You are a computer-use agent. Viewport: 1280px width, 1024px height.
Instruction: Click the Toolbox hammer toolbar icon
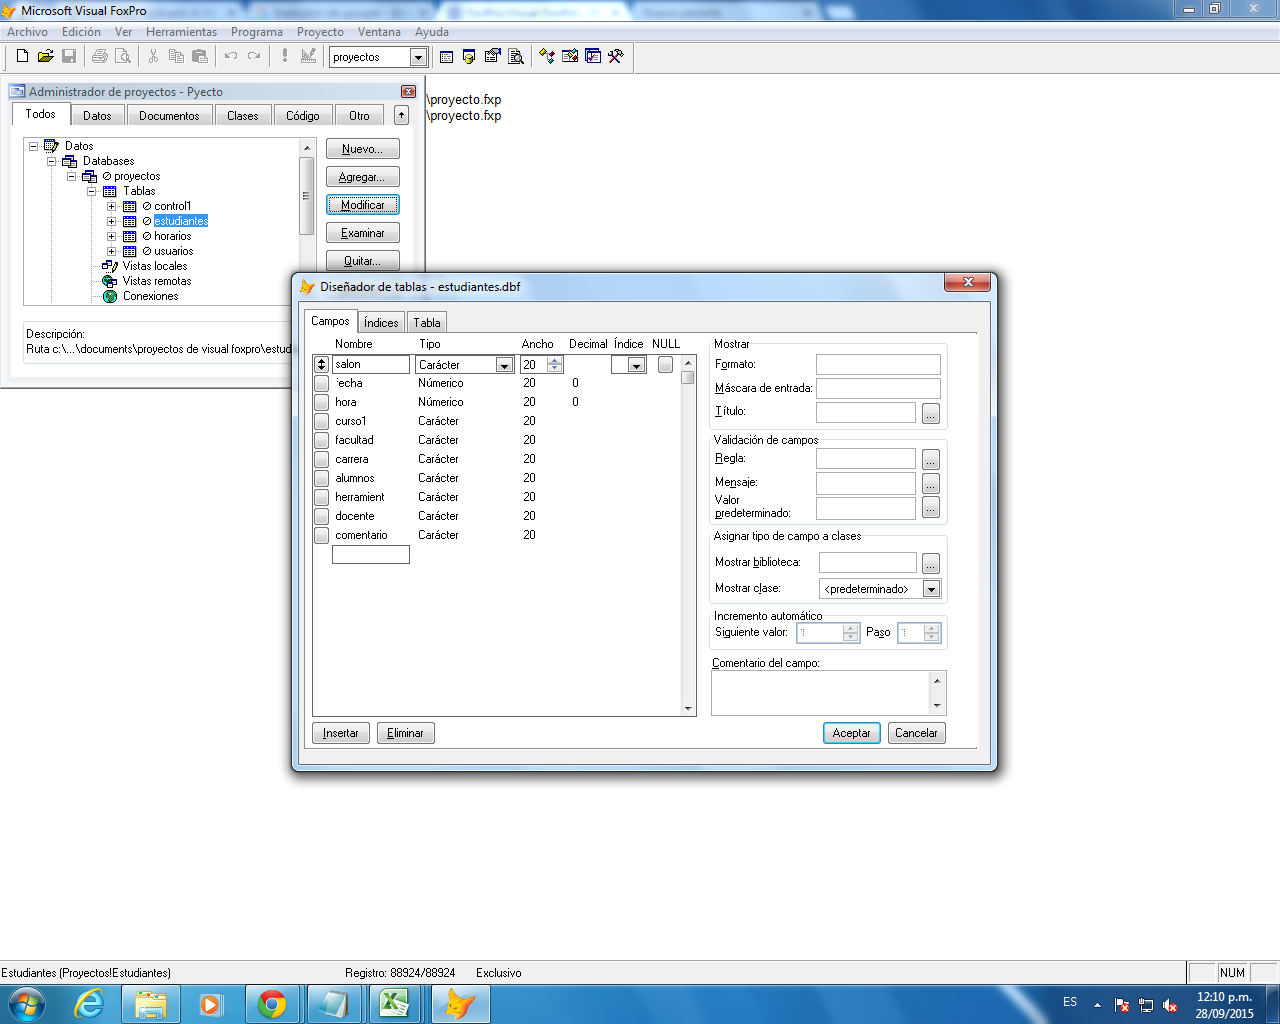click(x=616, y=57)
